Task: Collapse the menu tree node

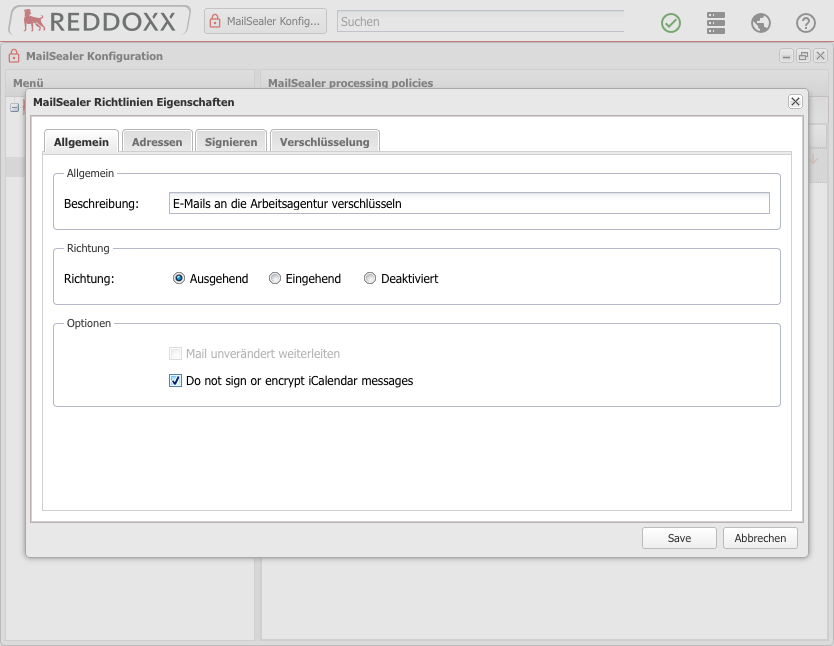Action: 14,107
